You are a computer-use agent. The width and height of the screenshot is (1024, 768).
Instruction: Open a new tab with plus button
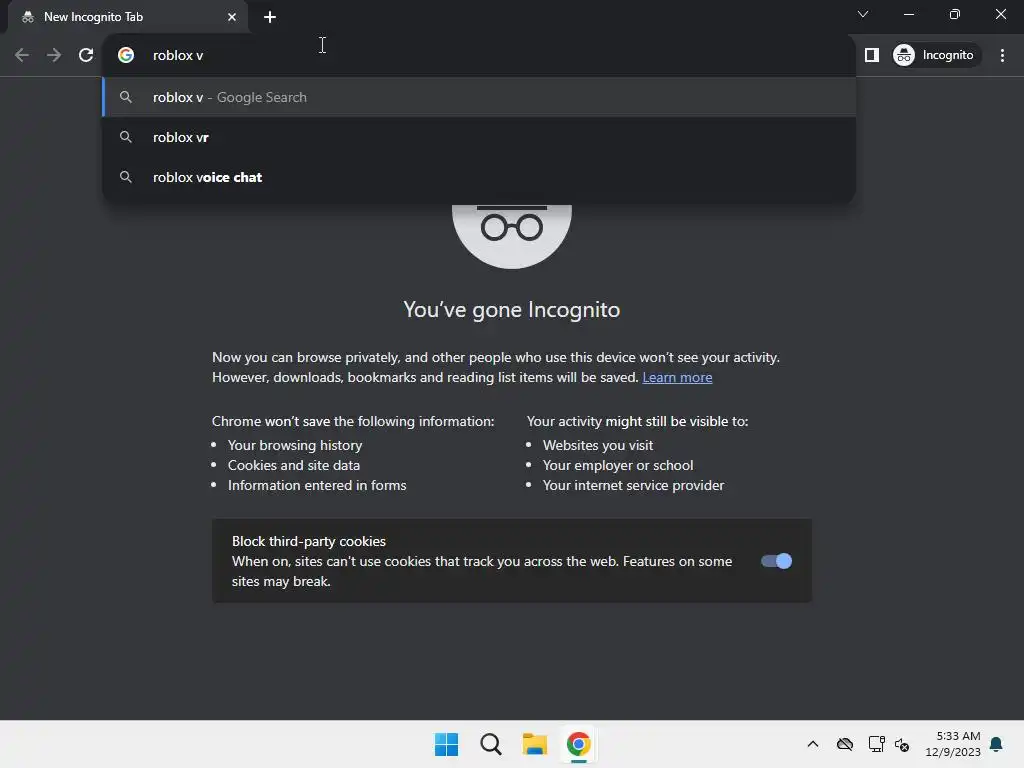click(270, 17)
